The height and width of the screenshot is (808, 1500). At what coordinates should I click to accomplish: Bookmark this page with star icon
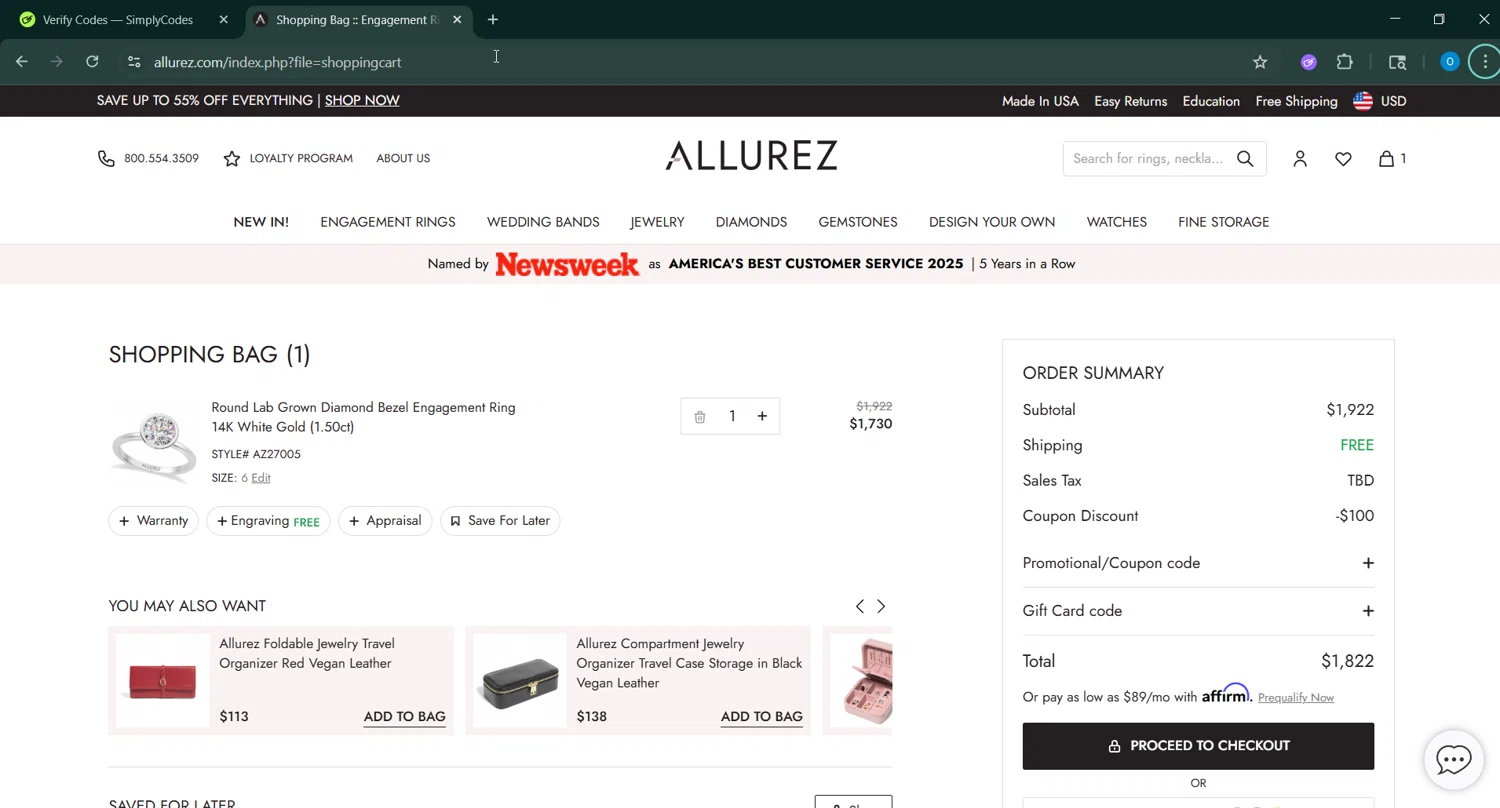[1260, 62]
